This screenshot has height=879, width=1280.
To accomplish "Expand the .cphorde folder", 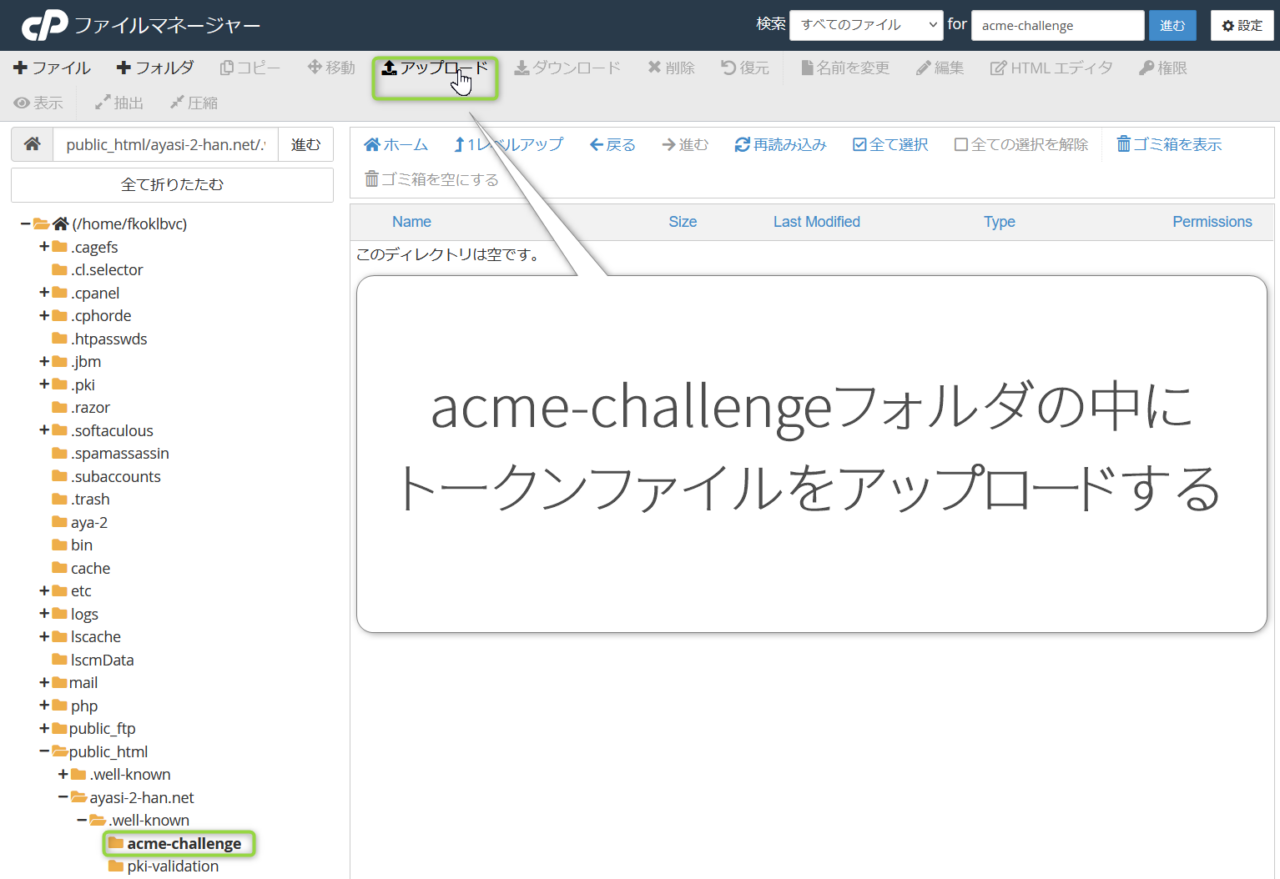I will (44, 316).
